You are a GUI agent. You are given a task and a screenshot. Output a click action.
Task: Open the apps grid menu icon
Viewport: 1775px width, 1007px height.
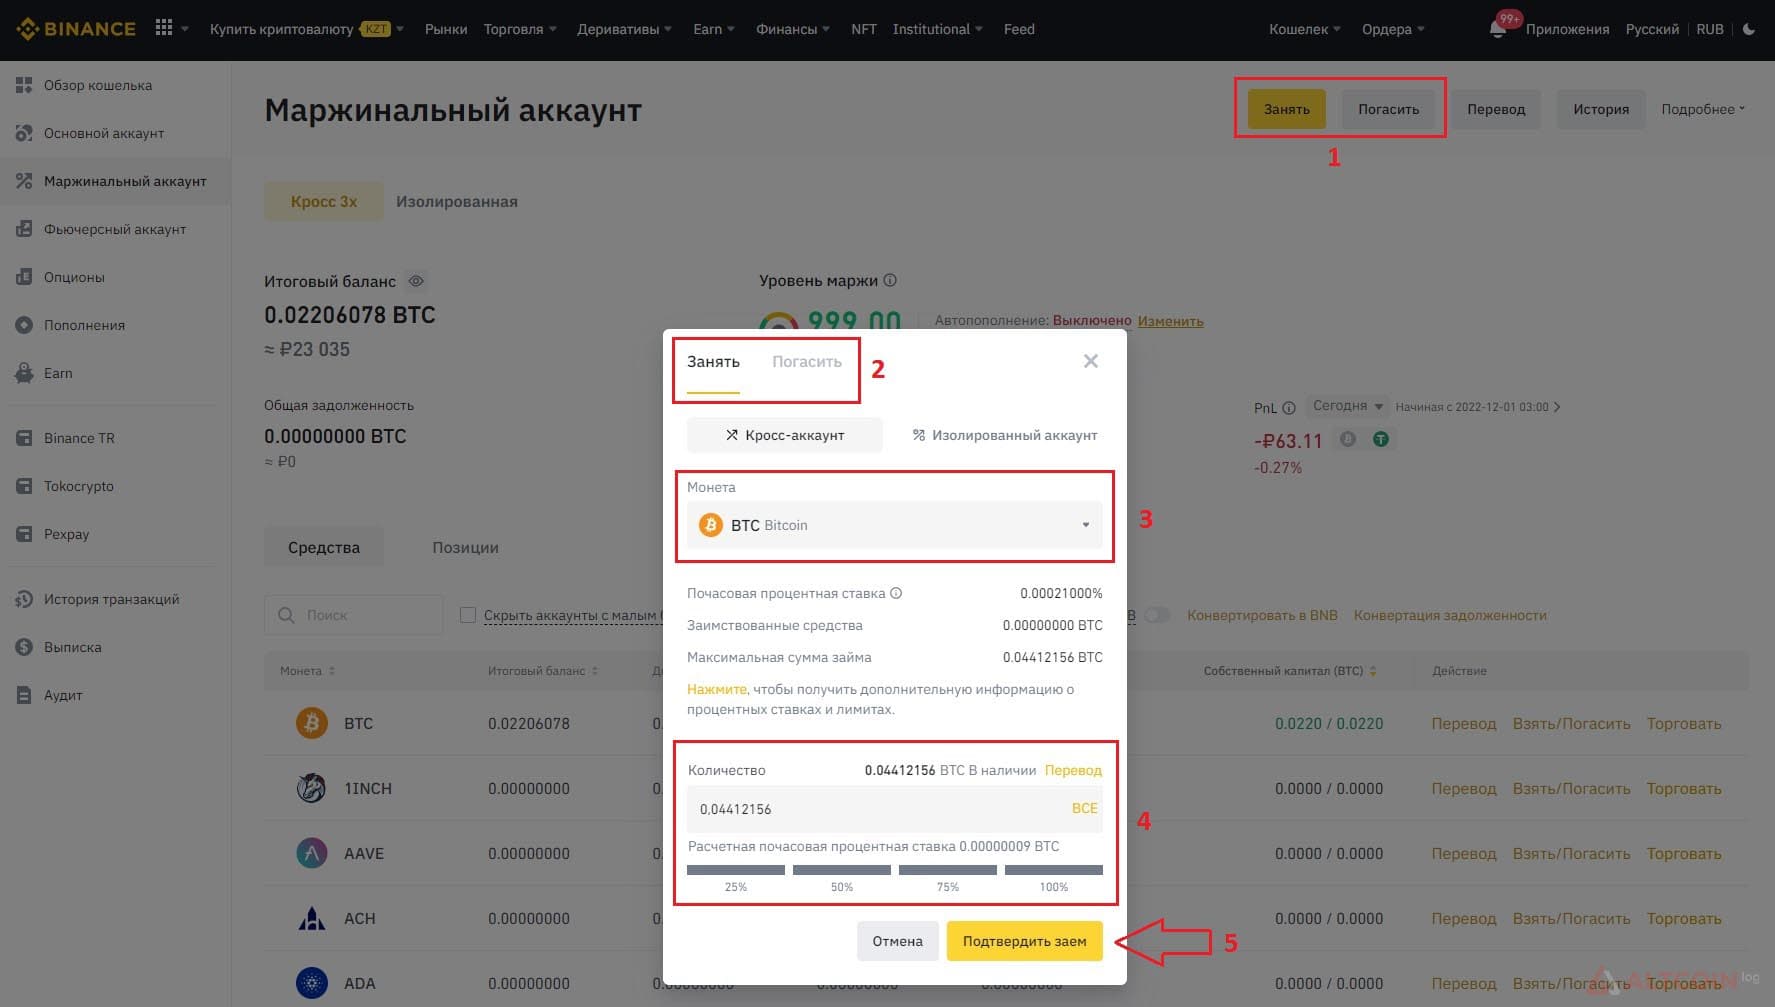pyautogui.click(x=164, y=28)
